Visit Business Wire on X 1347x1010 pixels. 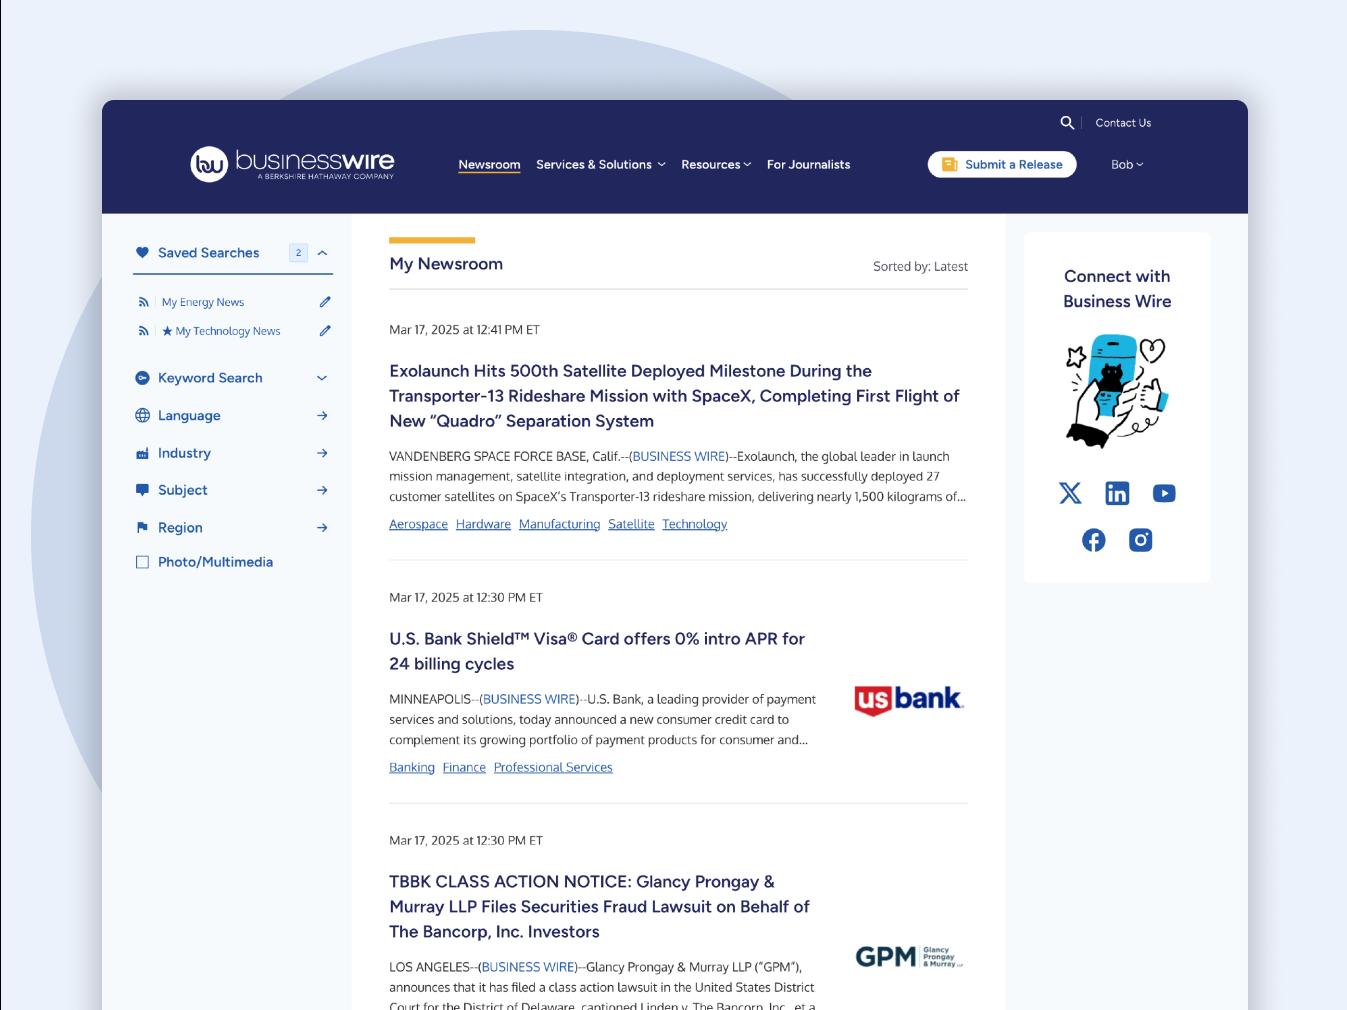(1070, 492)
